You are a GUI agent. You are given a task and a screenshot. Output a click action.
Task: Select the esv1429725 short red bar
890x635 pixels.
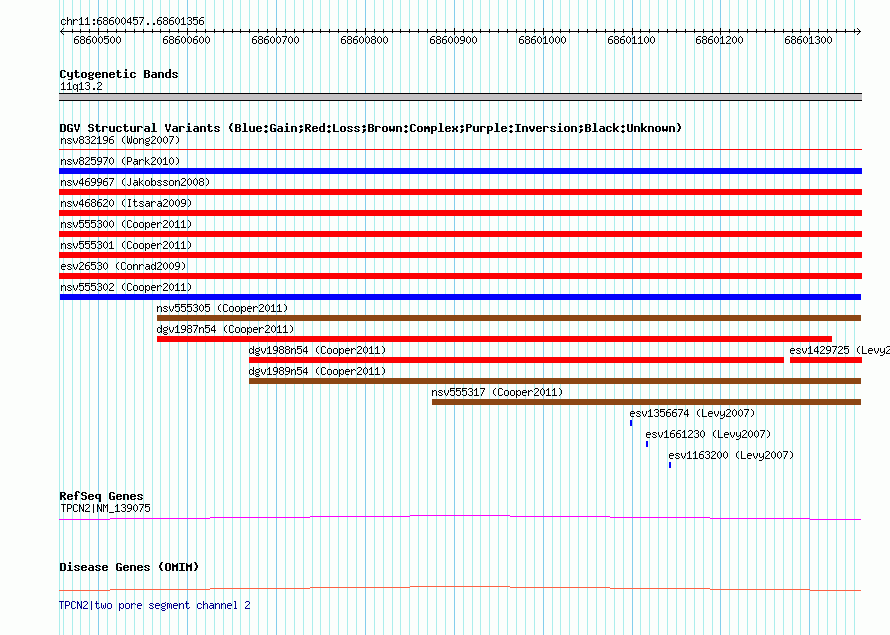coord(826,360)
